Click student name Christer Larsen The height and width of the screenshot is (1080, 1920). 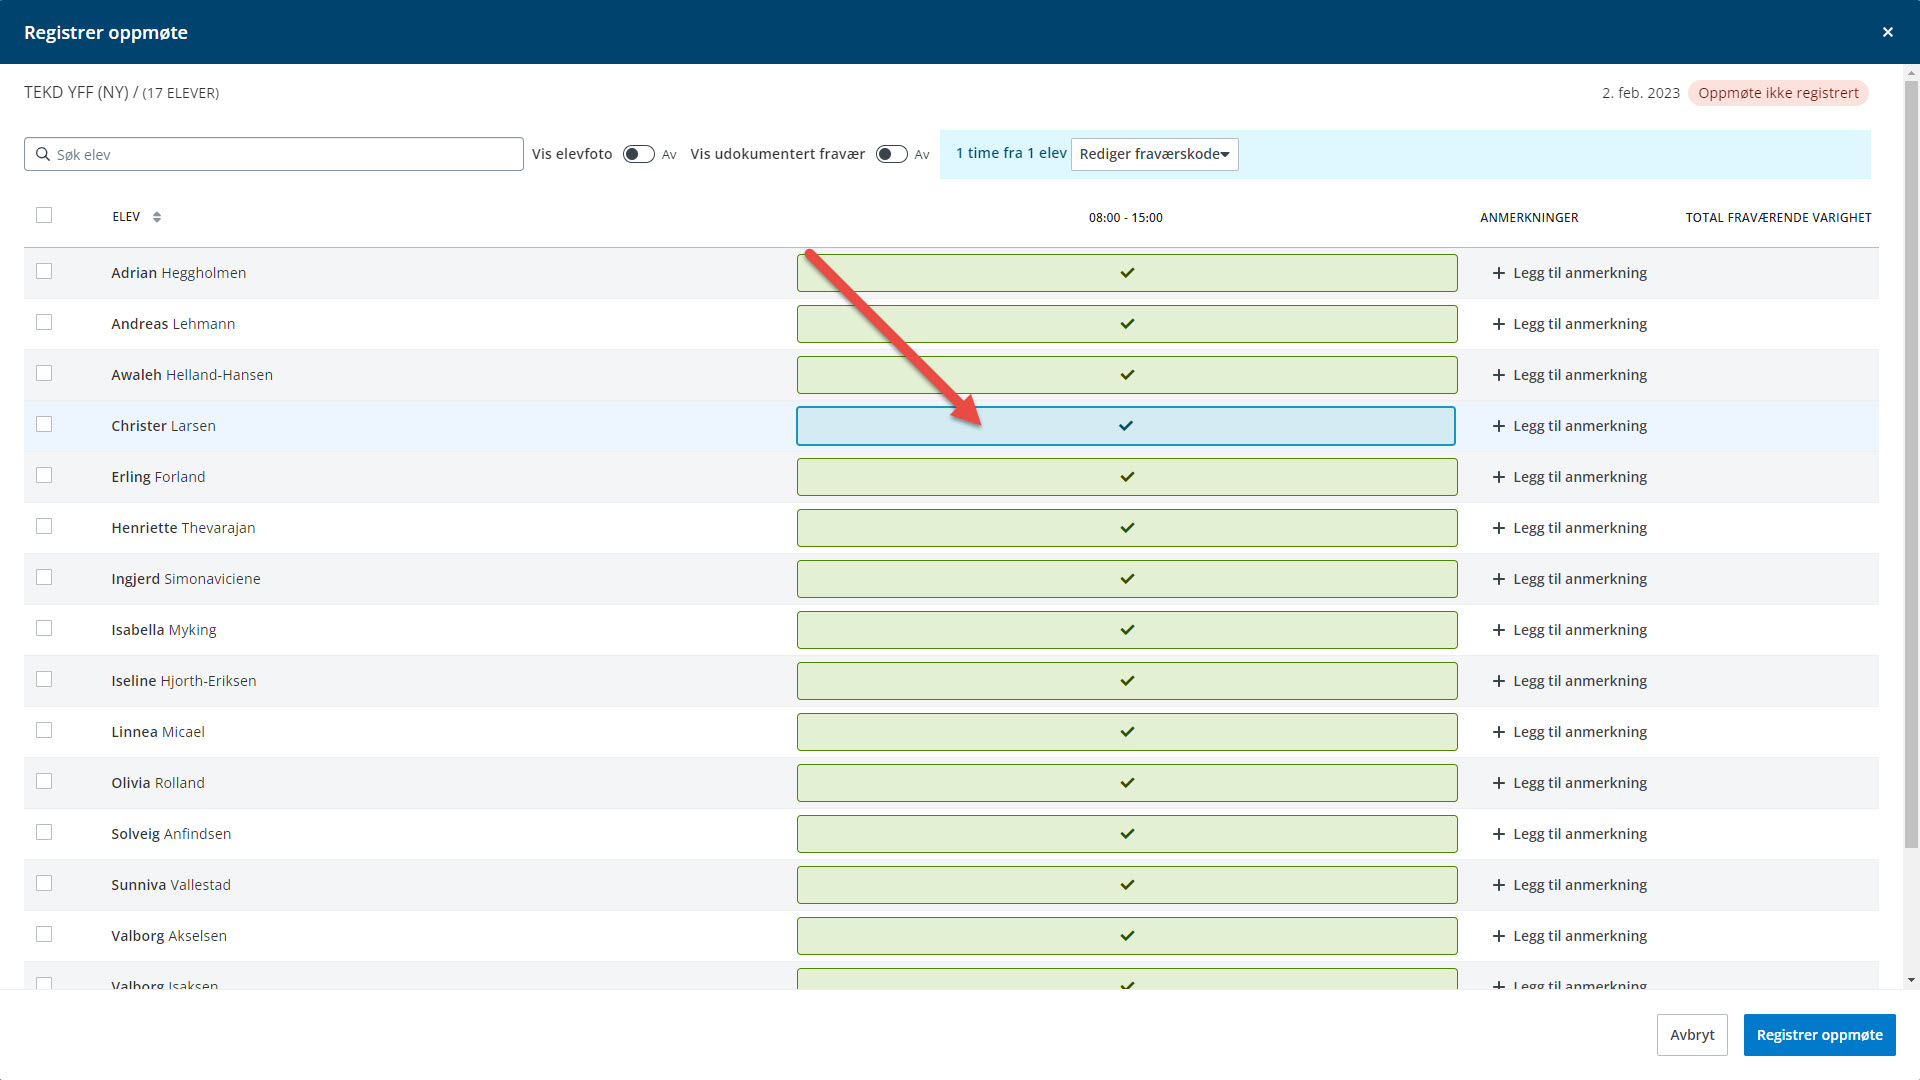[x=163, y=426]
